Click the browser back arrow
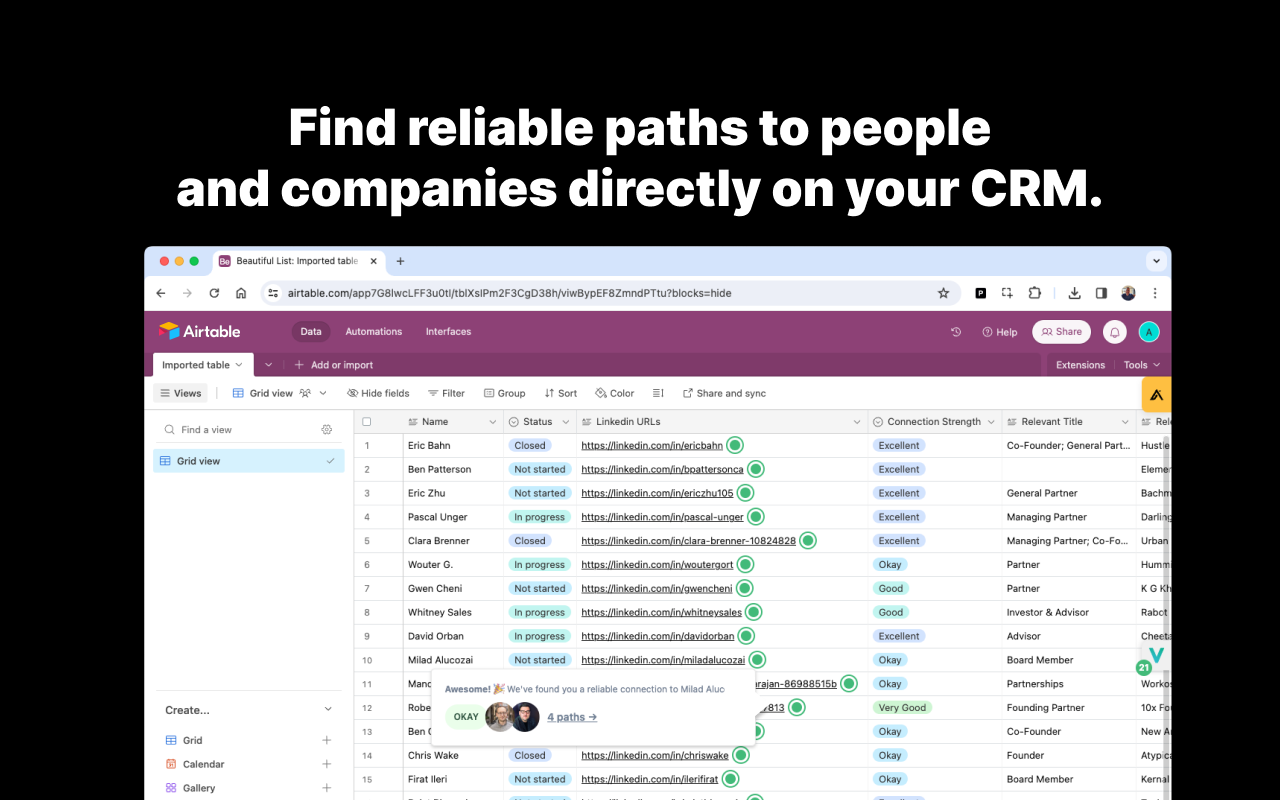The image size is (1280, 800). (161, 293)
